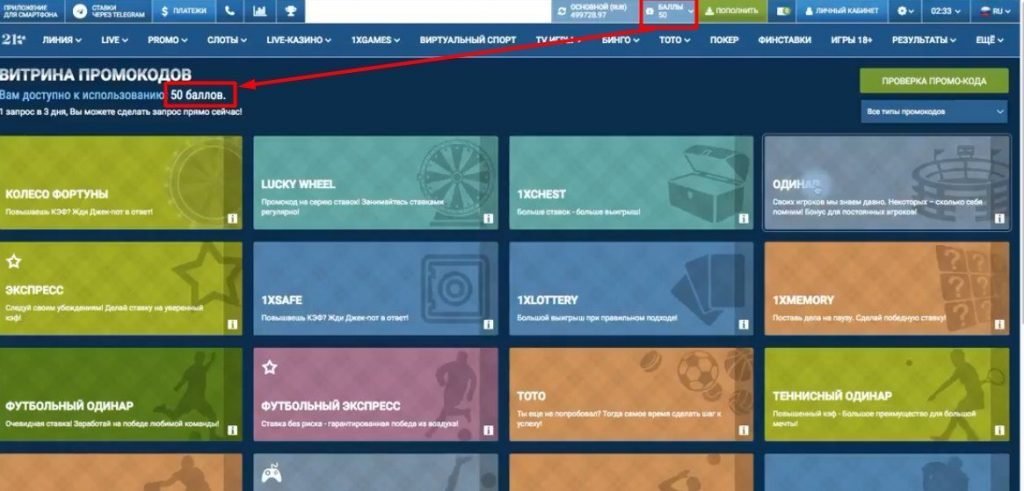Click the star icon on Экспресс card
The width and height of the screenshot is (1024, 491).
click(x=14, y=262)
